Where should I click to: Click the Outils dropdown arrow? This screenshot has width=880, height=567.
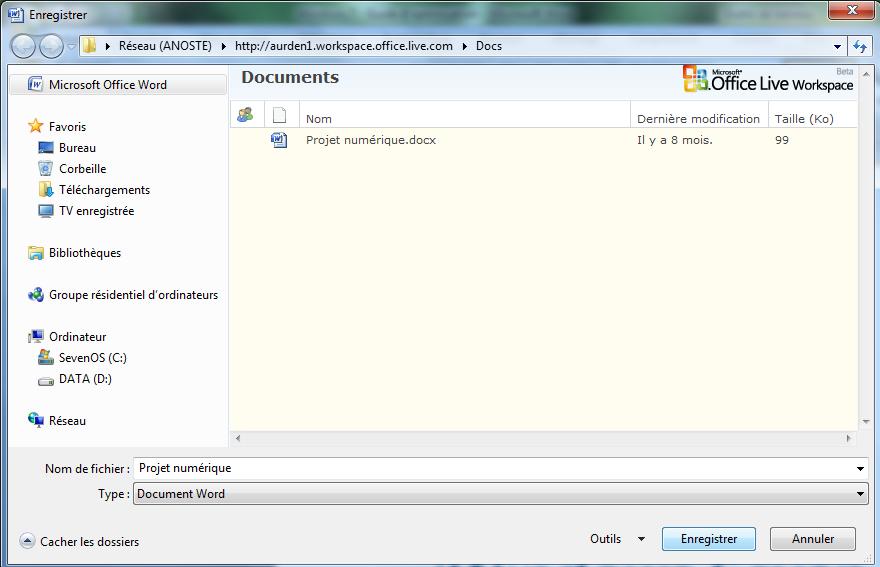(x=641, y=539)
